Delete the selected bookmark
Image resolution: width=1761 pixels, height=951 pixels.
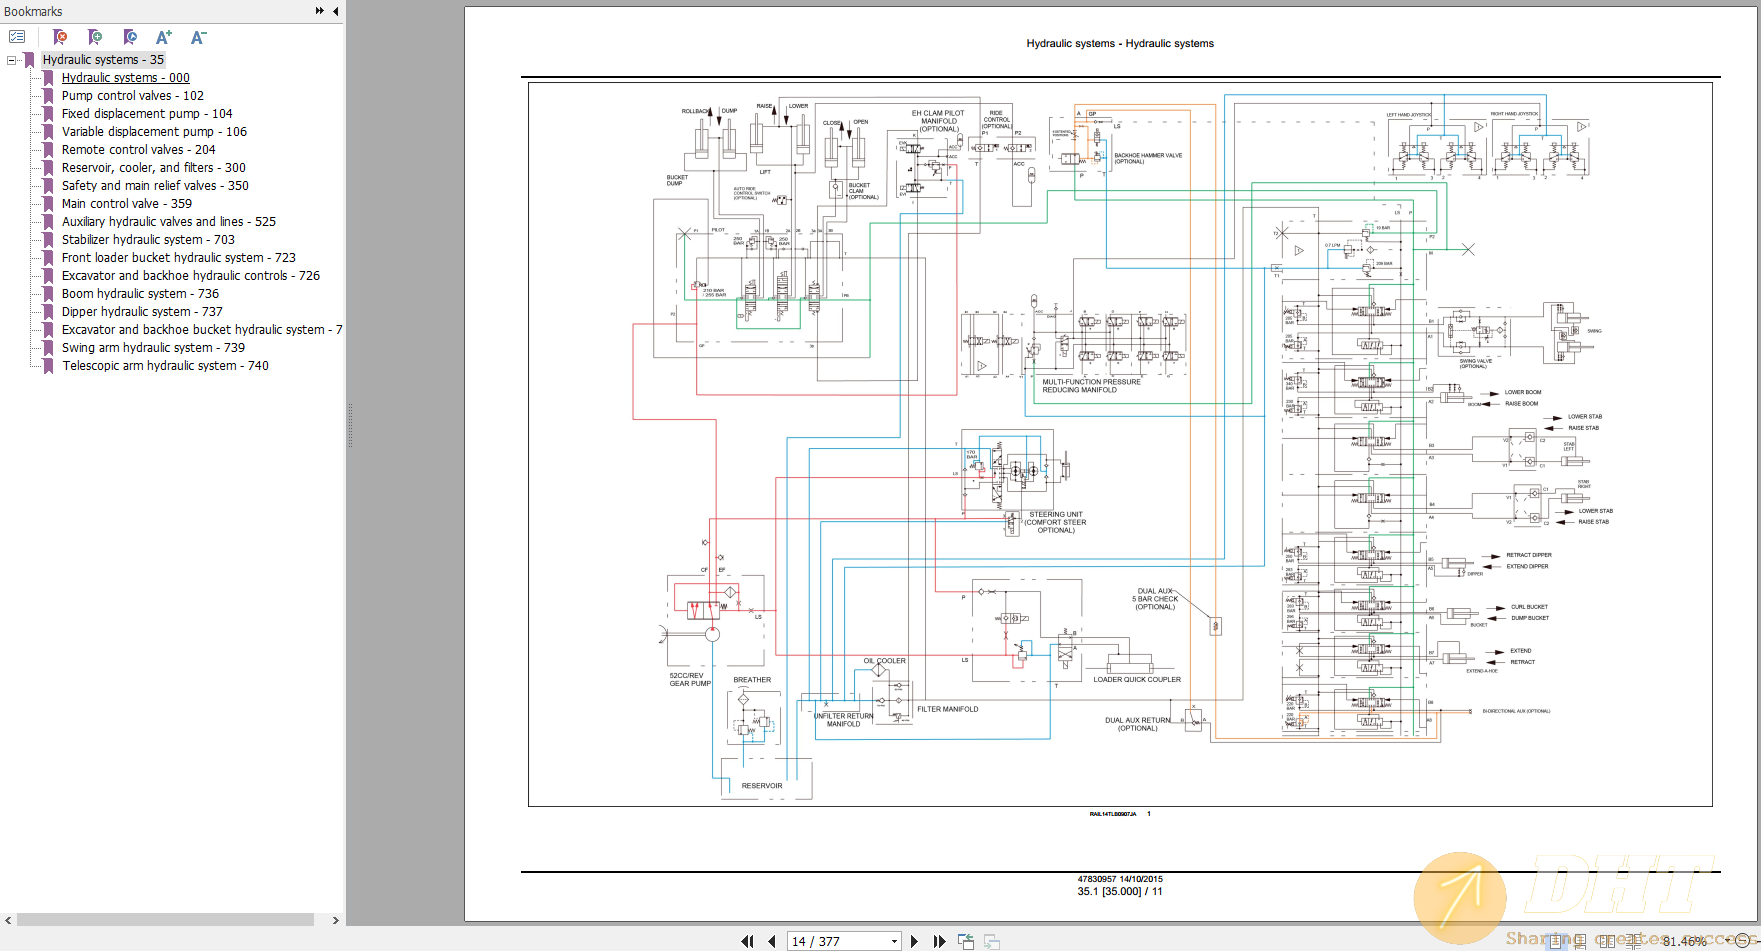tap(60, 37)
